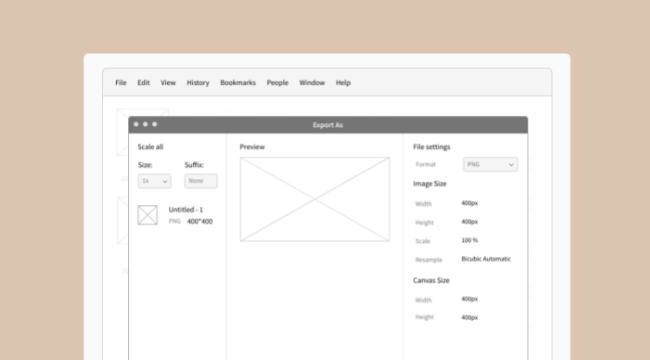Open the Help menu
Viewport: 650px width, 360px height.
tap(343, 83)
